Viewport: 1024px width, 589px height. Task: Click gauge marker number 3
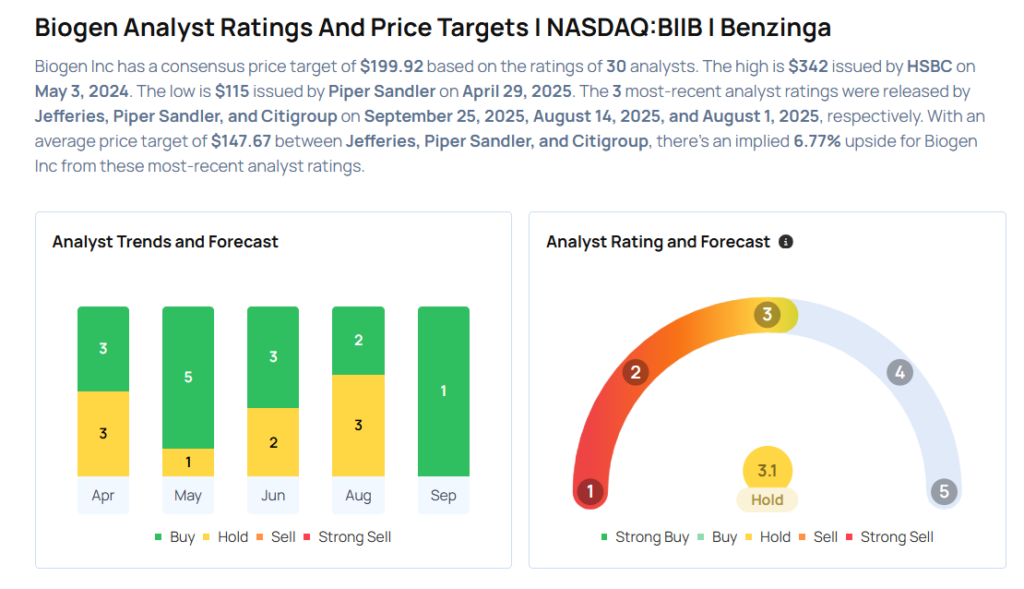767,315
